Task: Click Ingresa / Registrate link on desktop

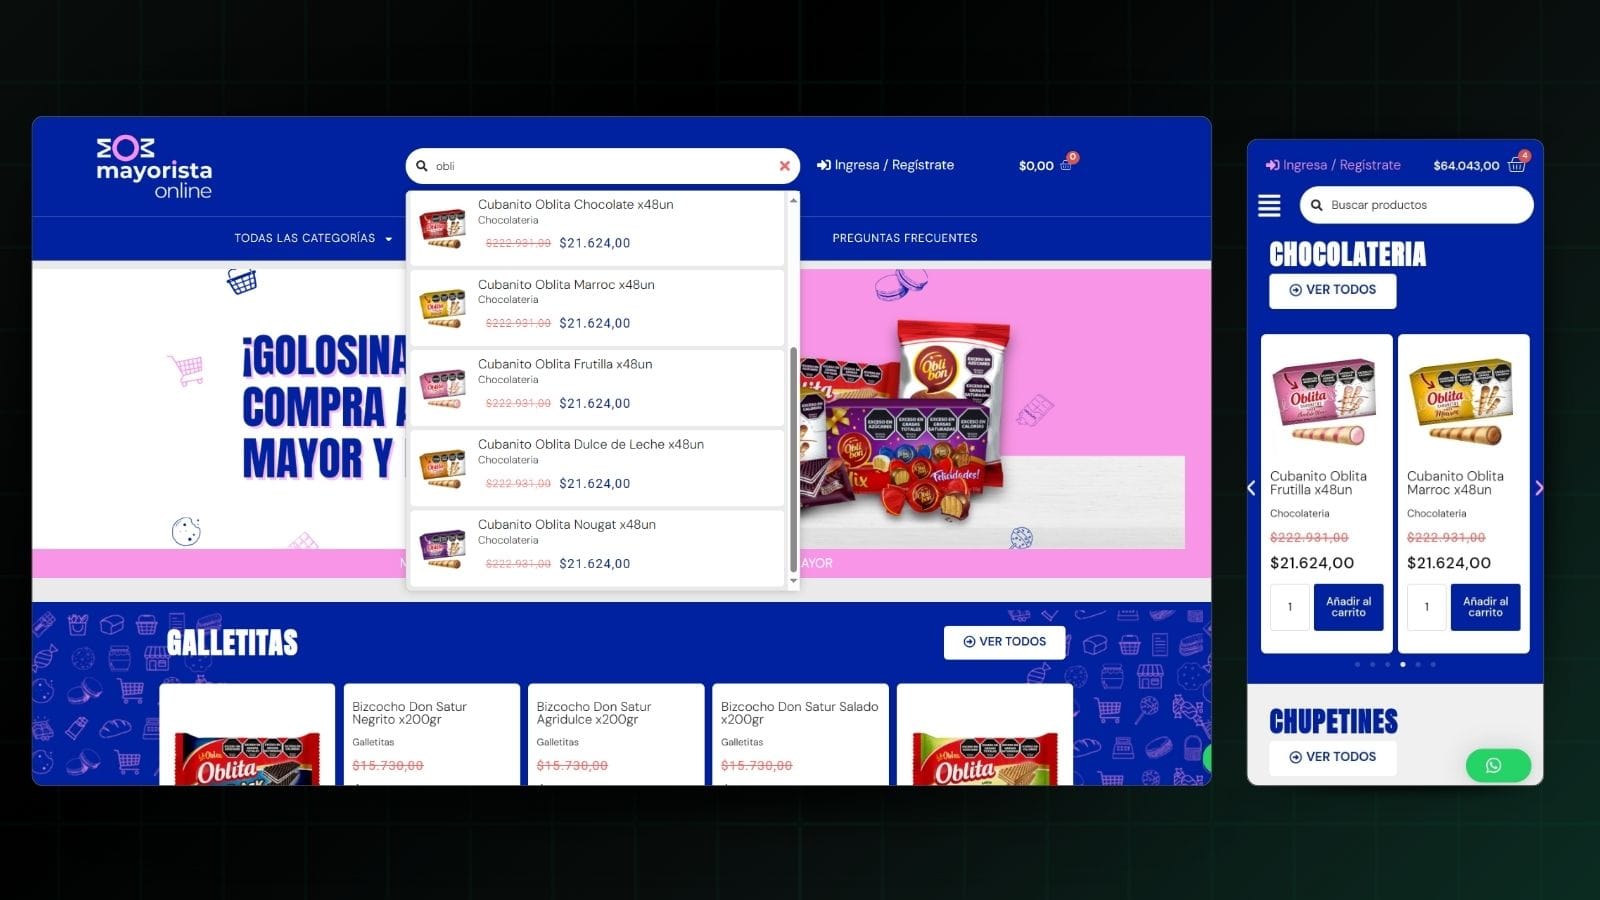Action: click(885, 165)
